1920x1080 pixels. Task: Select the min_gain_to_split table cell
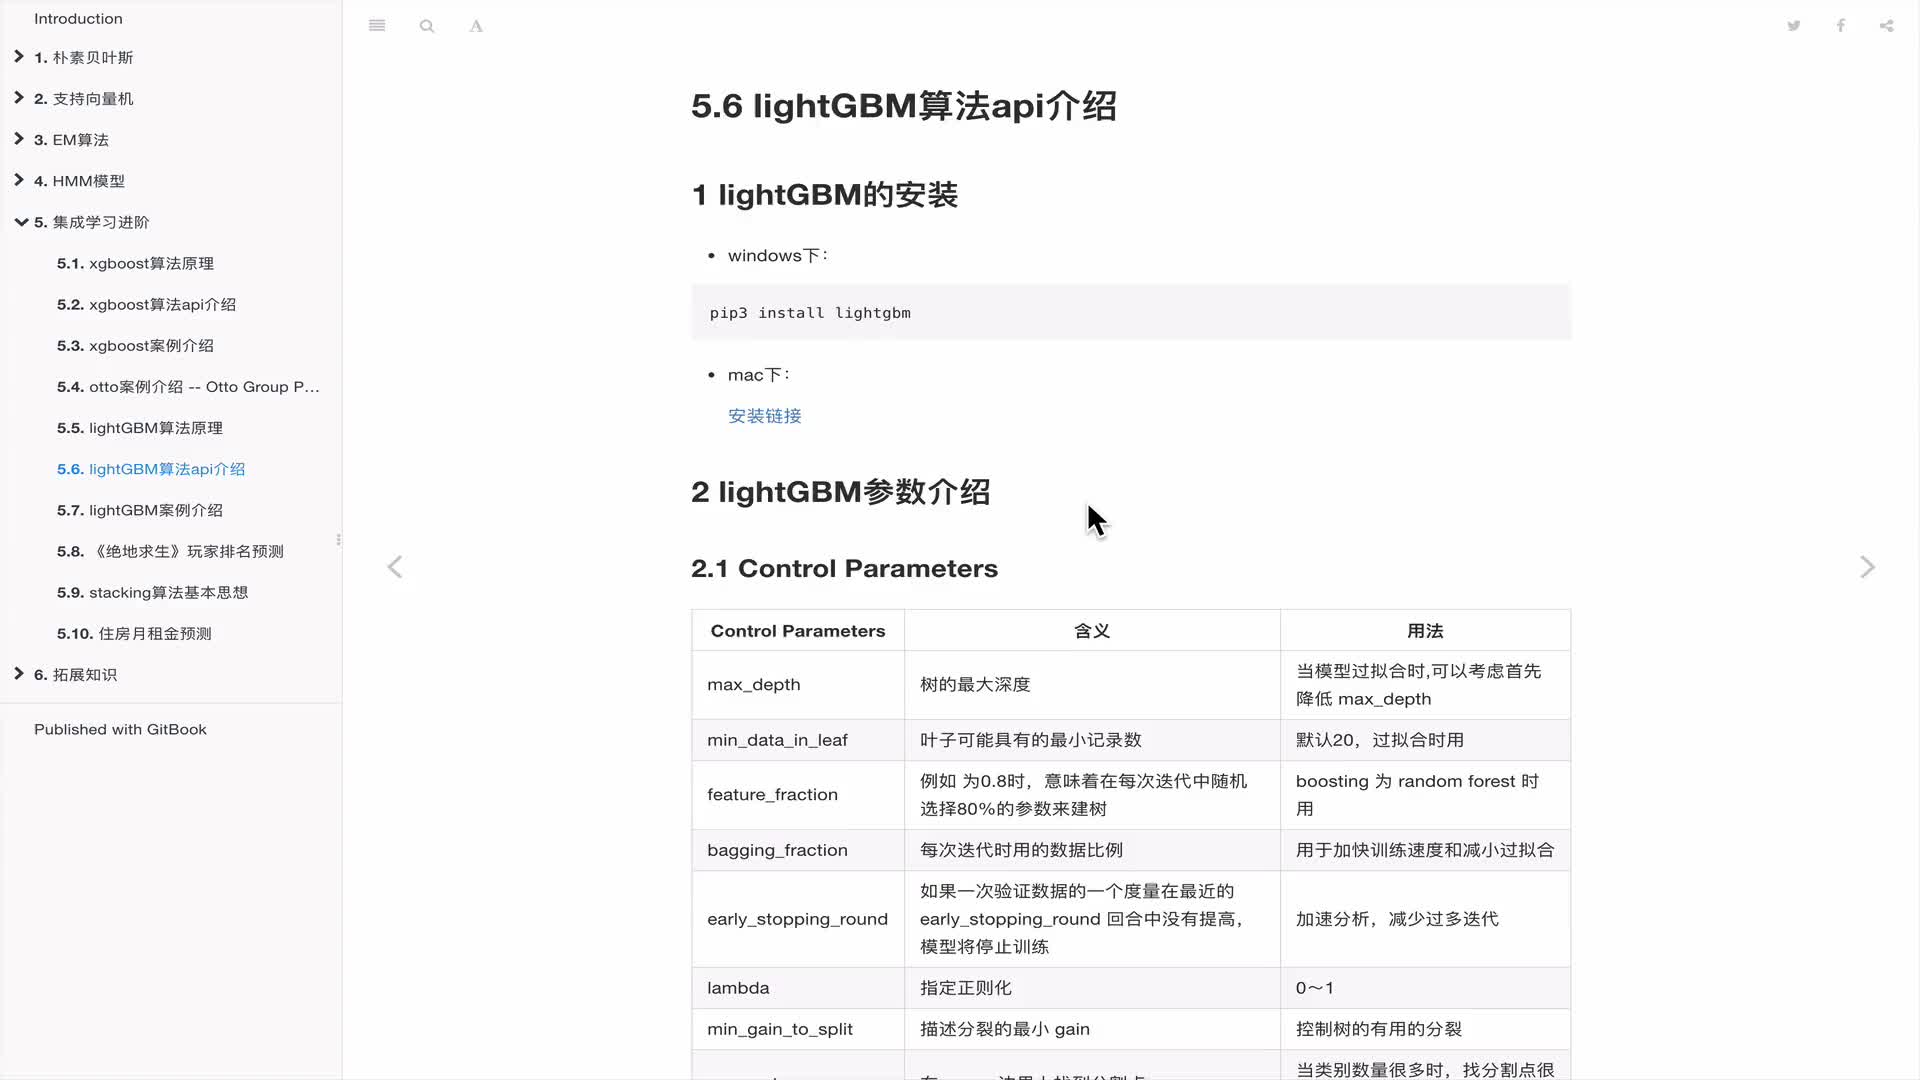point(798,1029)
